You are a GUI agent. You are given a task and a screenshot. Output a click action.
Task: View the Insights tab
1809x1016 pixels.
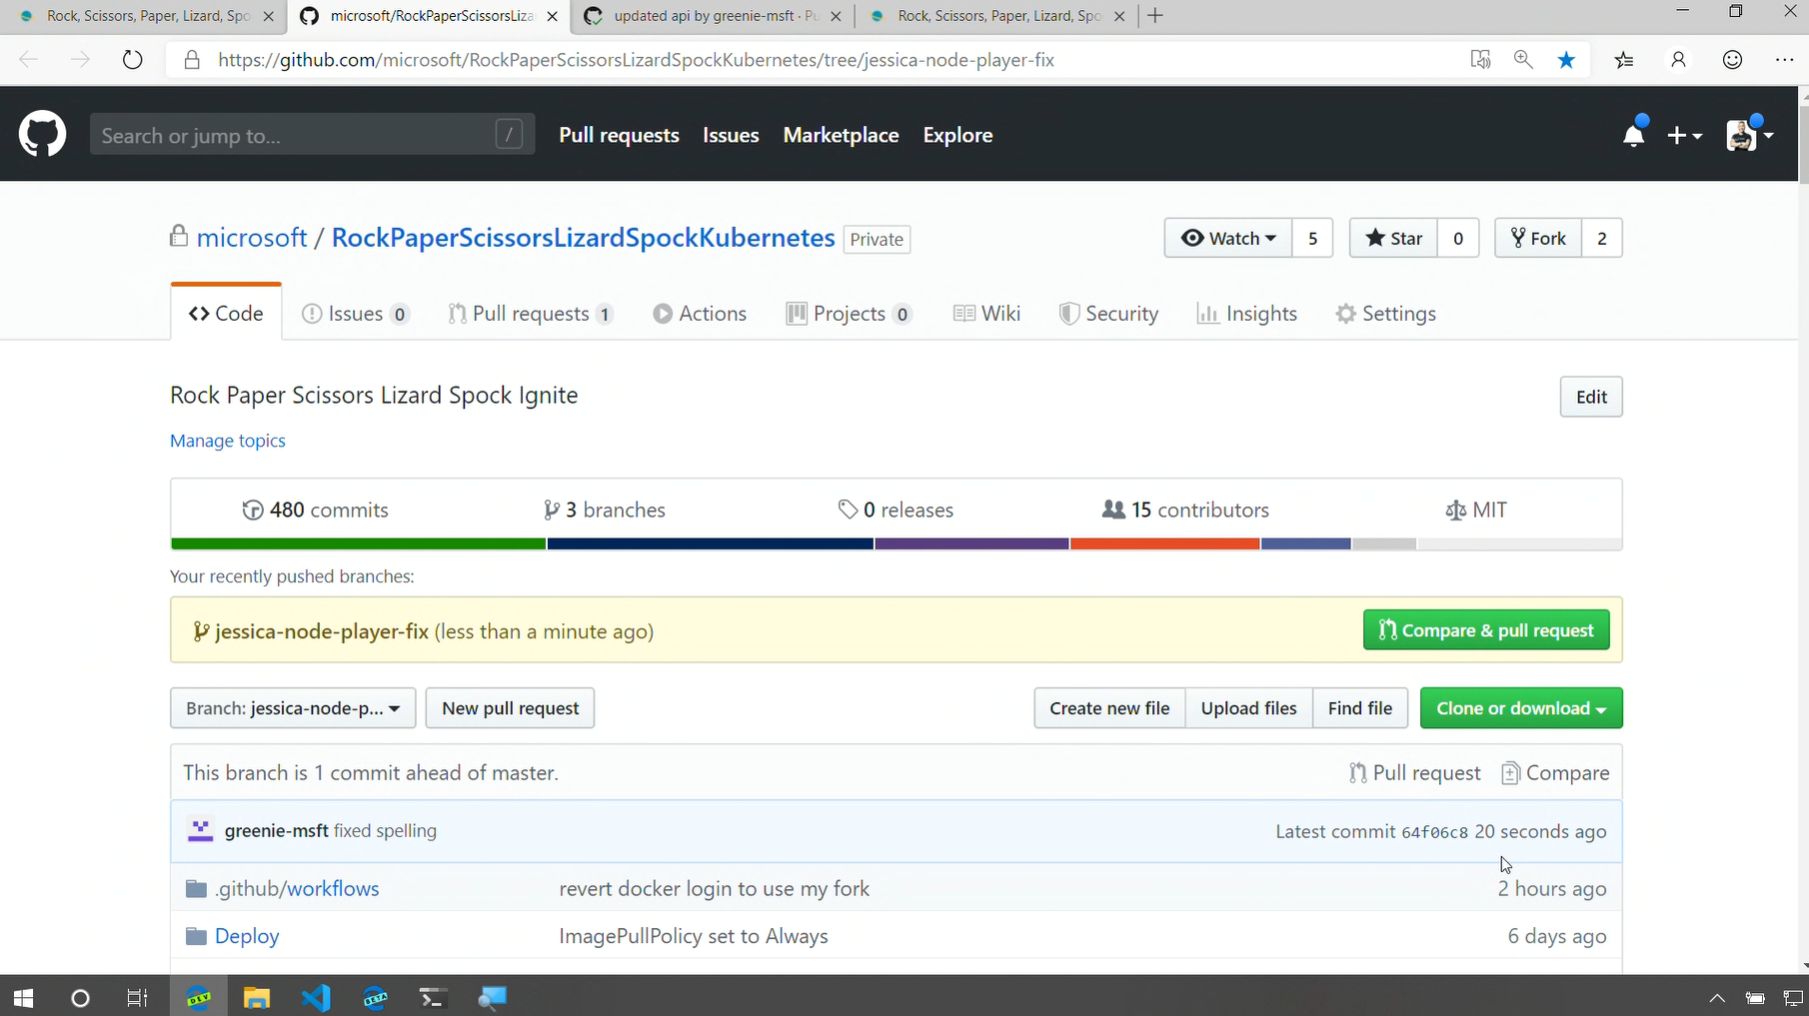1247,314
